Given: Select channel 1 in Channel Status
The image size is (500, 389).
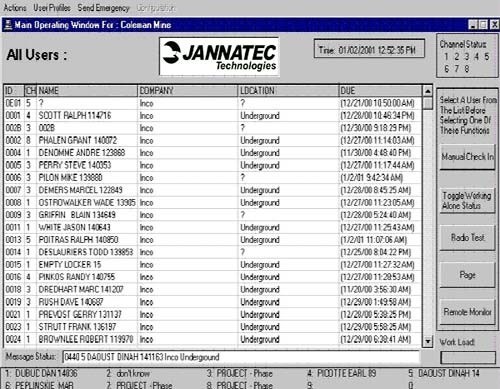Looking at the screenshot, I should click(x=446, y=57).
